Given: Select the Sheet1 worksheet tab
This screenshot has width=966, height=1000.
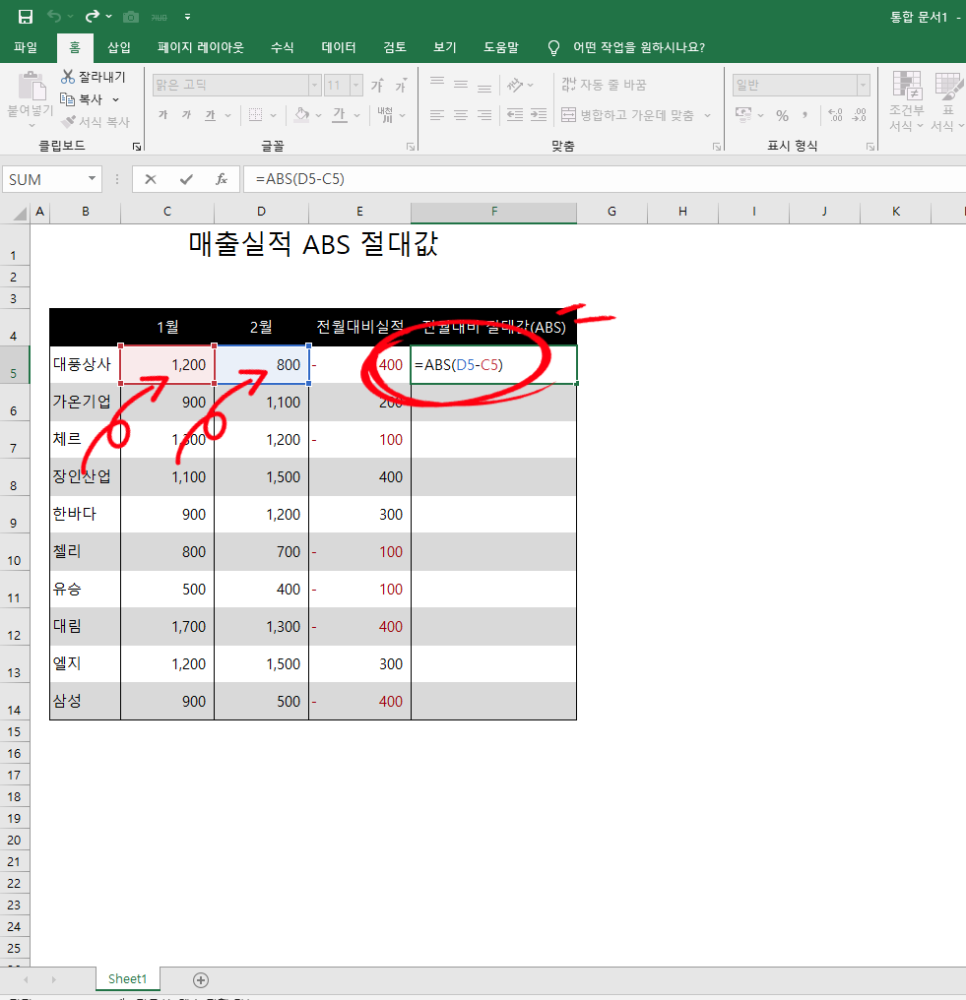Looking at the screenshot, I should point(128,978).
